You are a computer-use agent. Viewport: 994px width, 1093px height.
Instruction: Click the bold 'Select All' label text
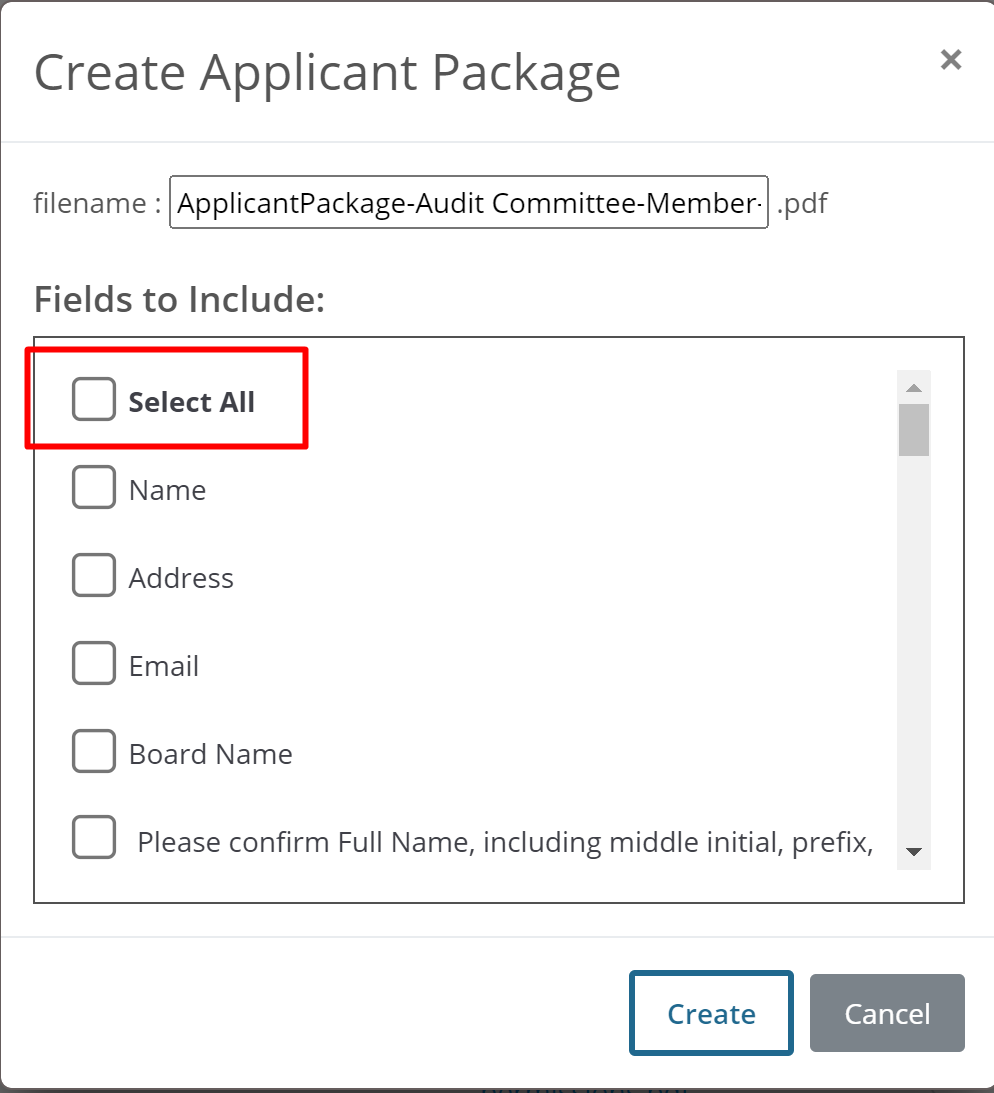coord(191,402)
